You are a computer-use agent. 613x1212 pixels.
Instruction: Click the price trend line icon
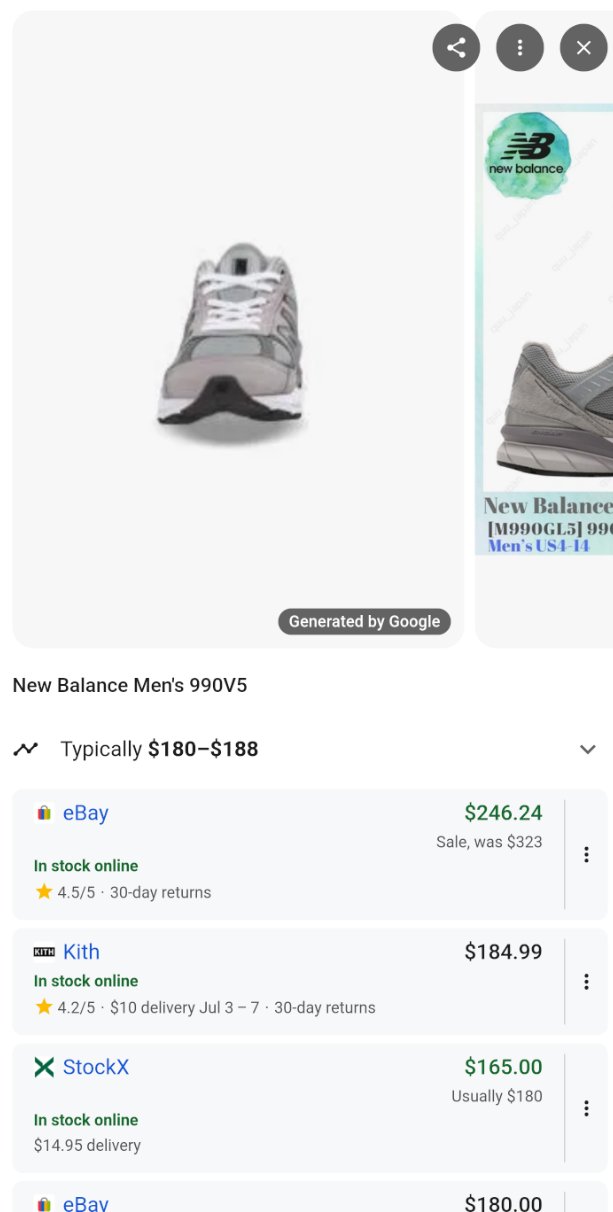tap(26, 749)
